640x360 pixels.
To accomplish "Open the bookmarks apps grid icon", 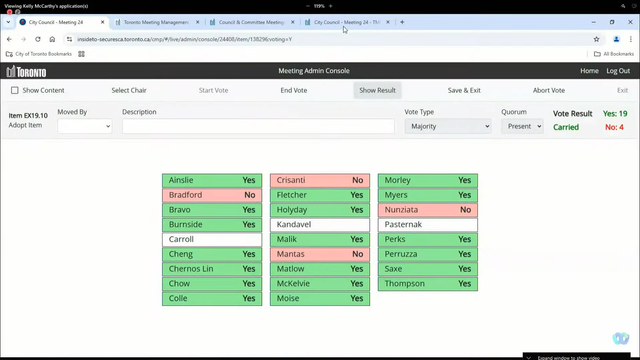I will click(81, 54).
